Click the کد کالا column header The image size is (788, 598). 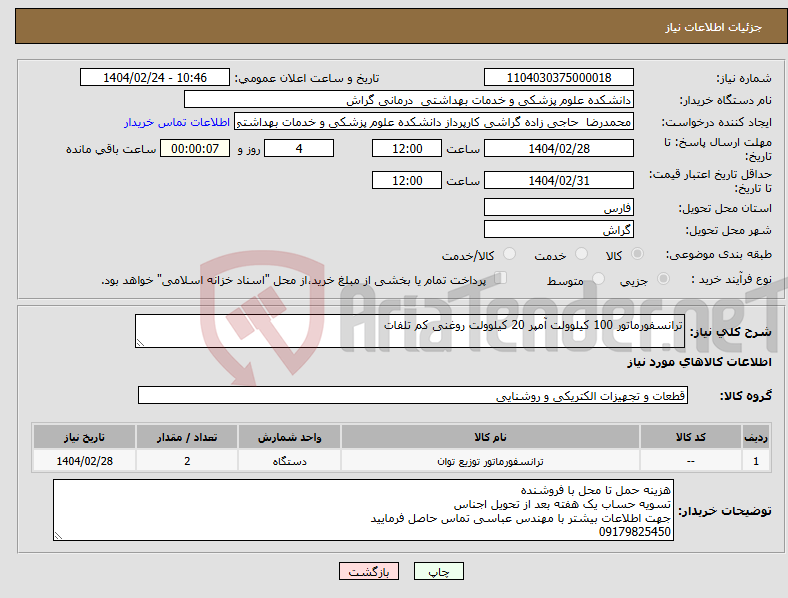691,437
